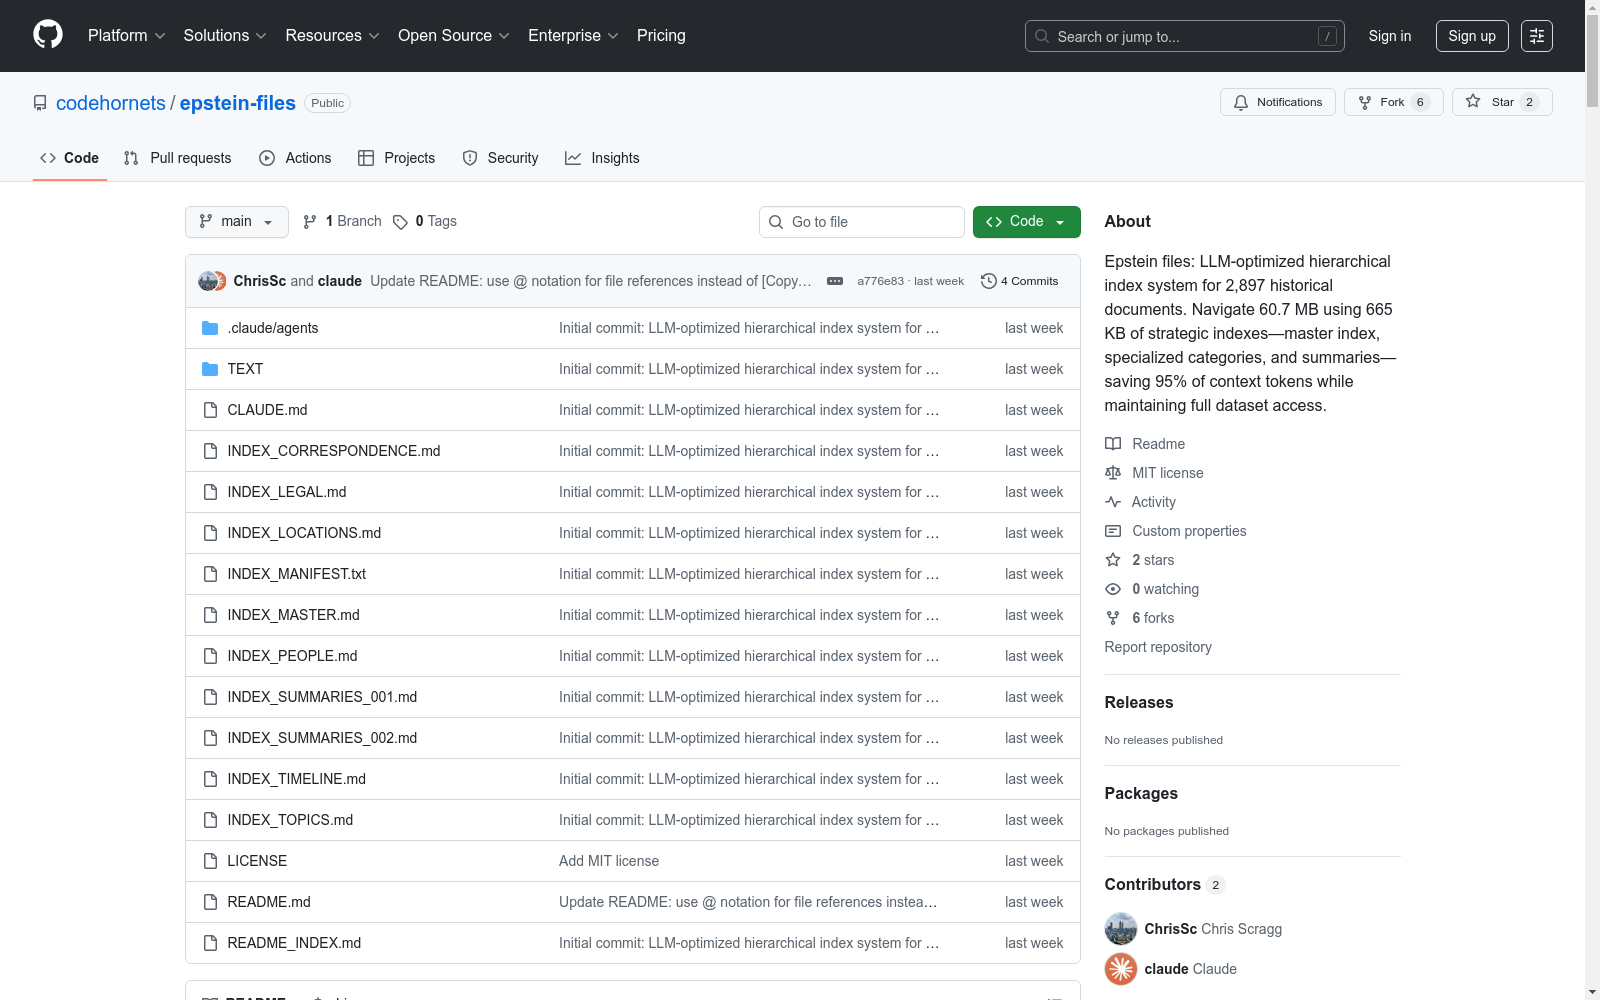Click the branch icon beside 1 Branch
The height and width of the screenshot is (1000, 1600).
[x=310, y=222]
